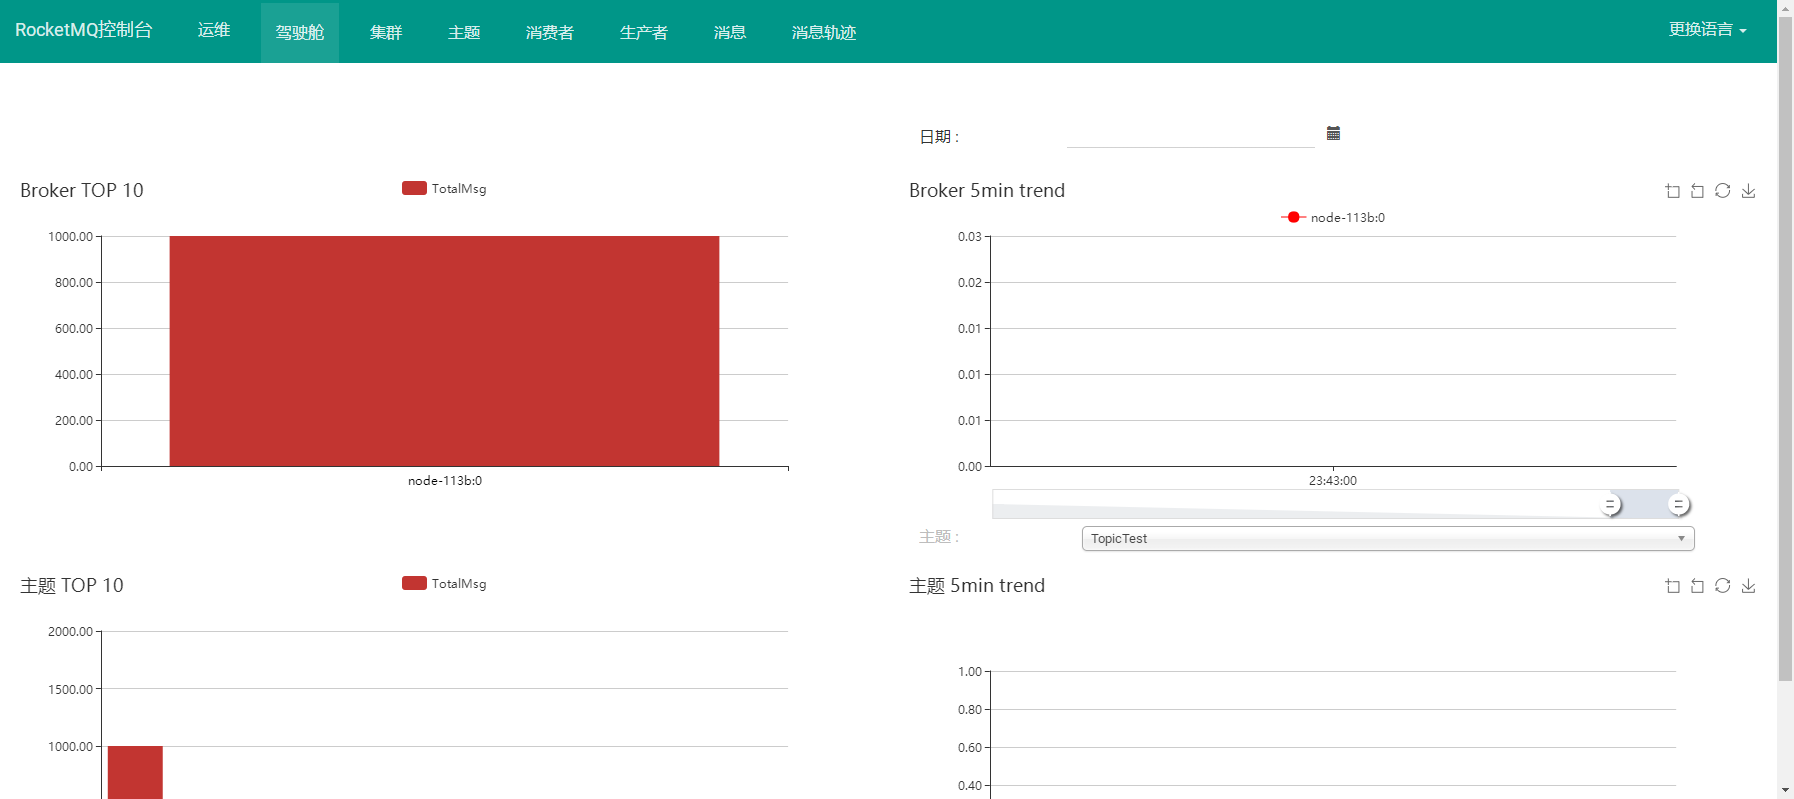Click the vertical scrollbar thumb
This screenshot has width=1794, height=799.
point(1785,349)
